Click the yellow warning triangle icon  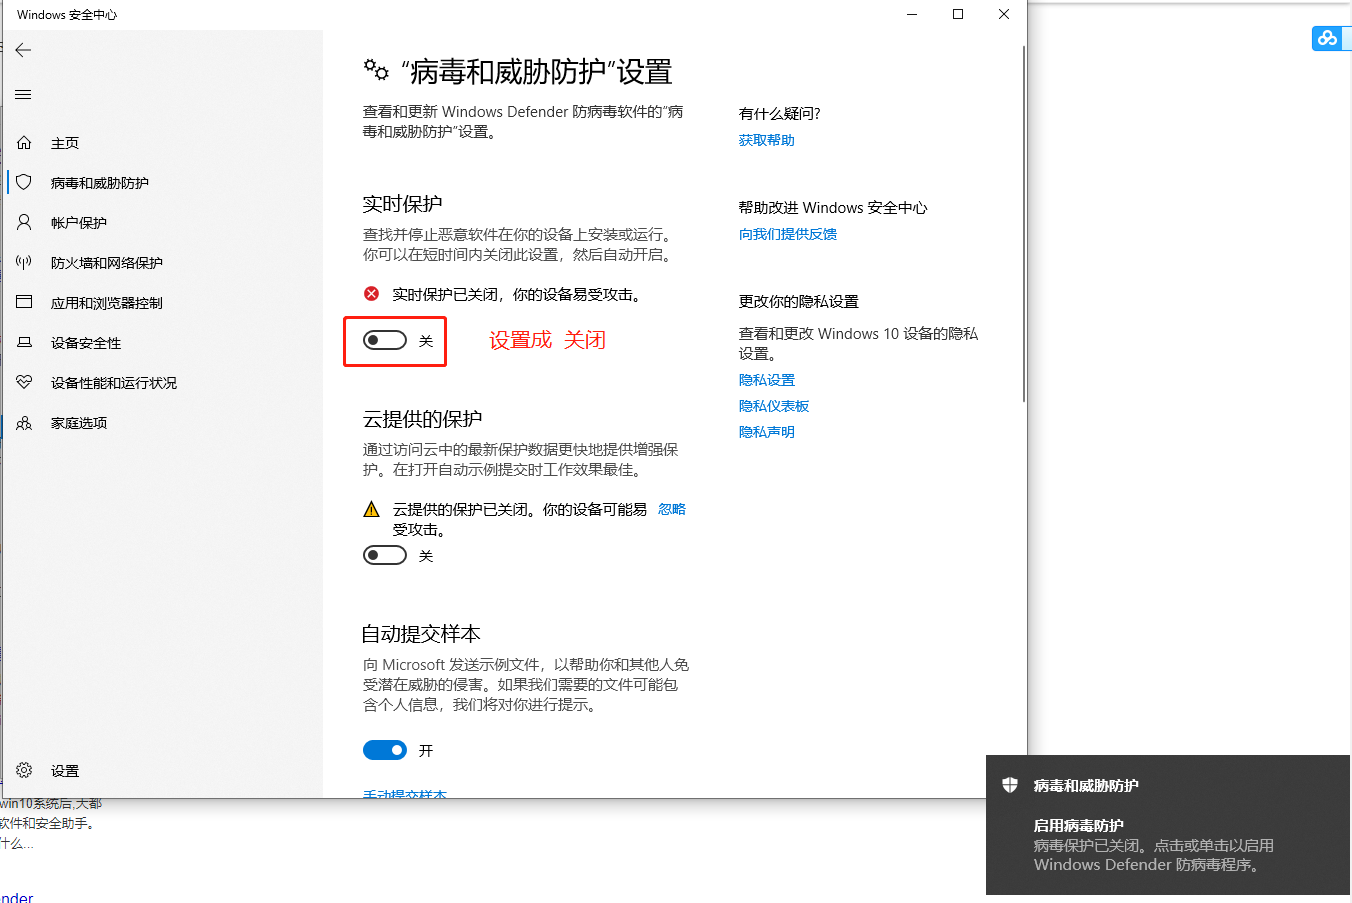tap(371, 509)
